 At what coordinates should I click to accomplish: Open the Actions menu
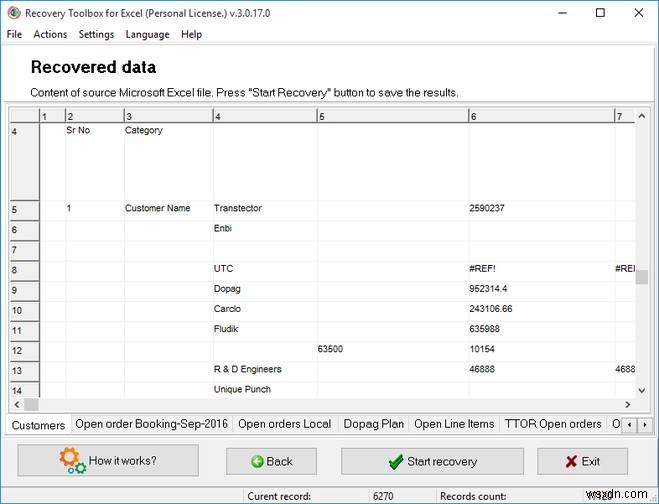(x=50, y=34)
